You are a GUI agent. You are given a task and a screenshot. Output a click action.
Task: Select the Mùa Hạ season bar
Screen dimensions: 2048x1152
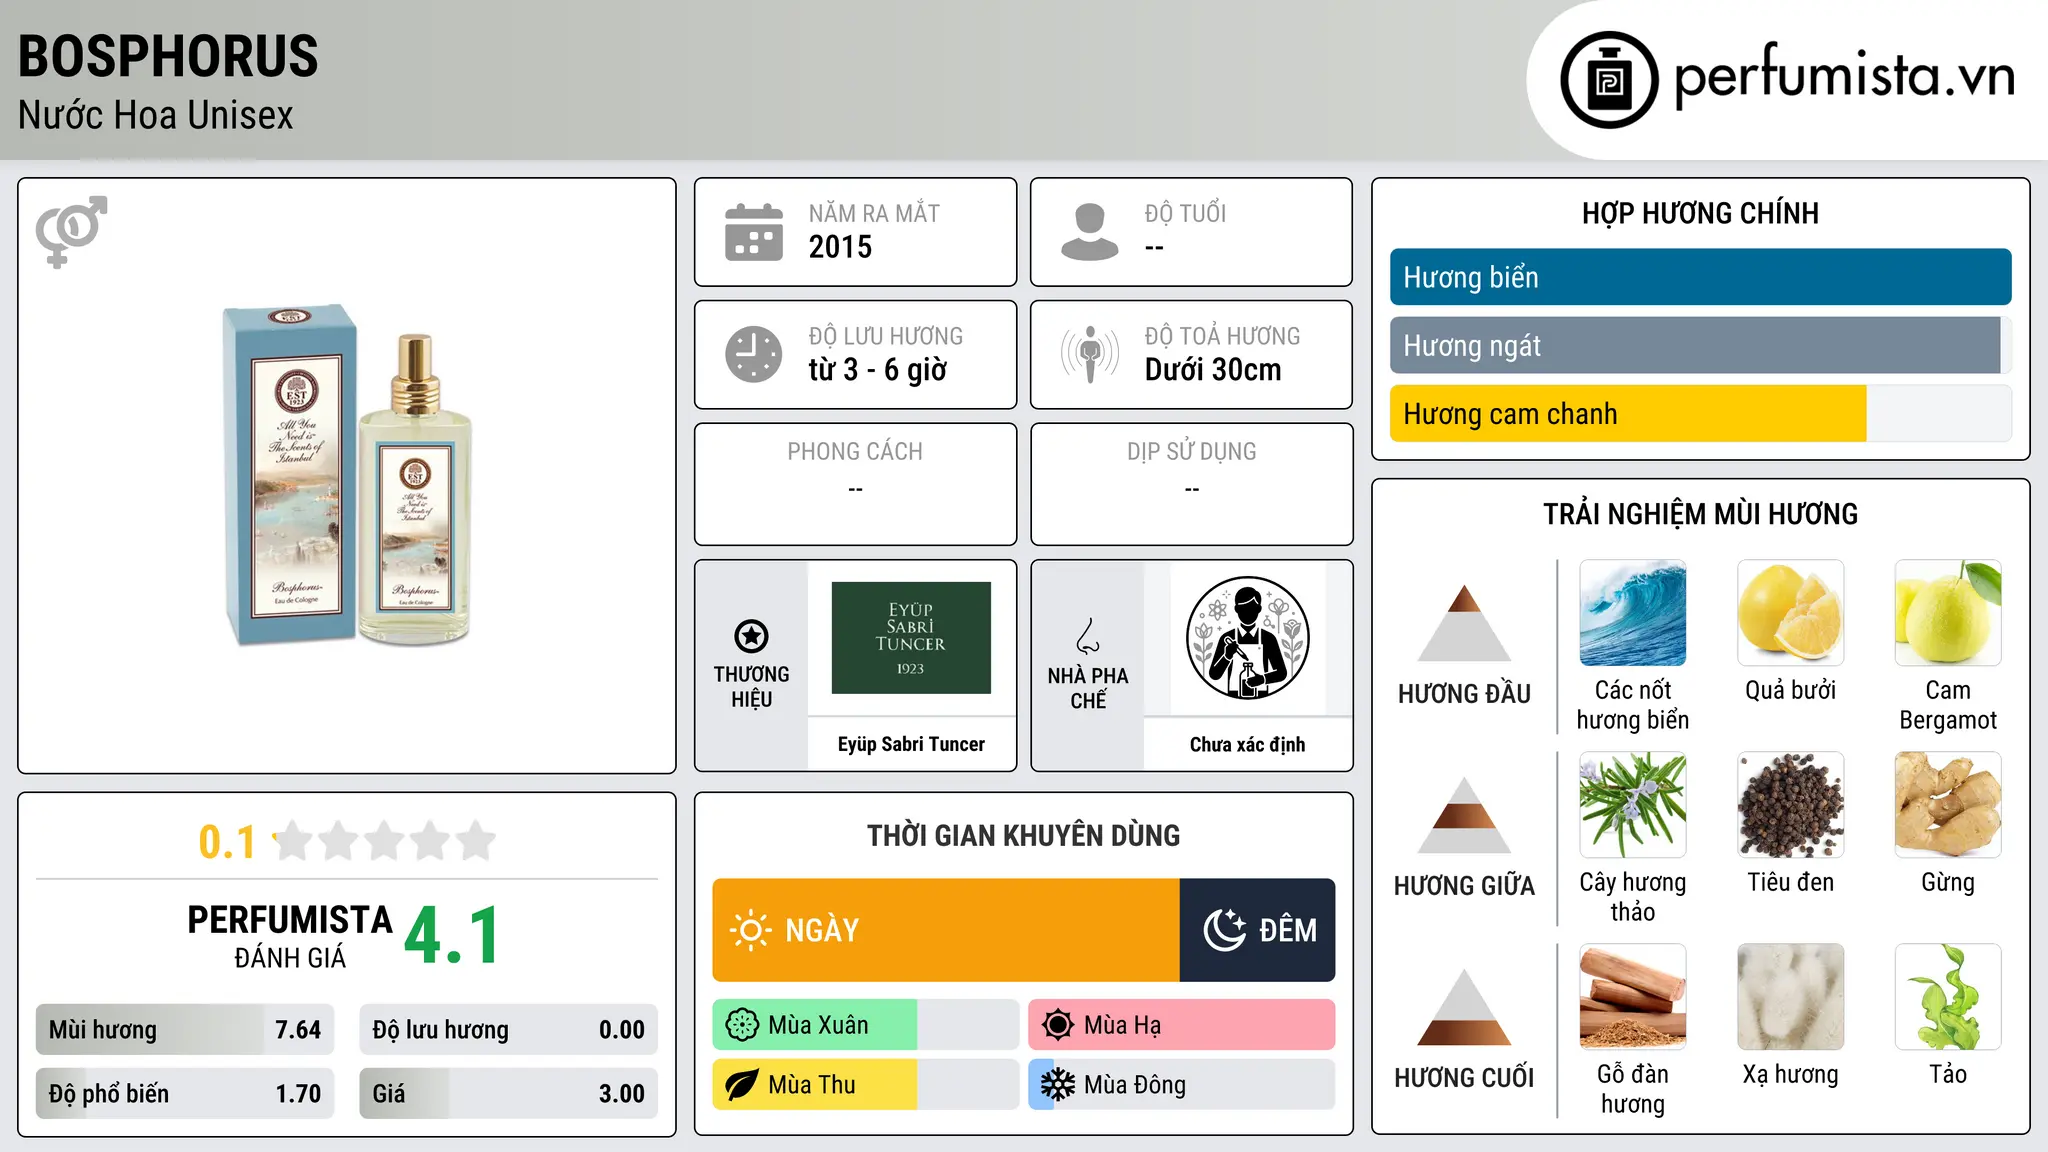pos(1181,1025)
